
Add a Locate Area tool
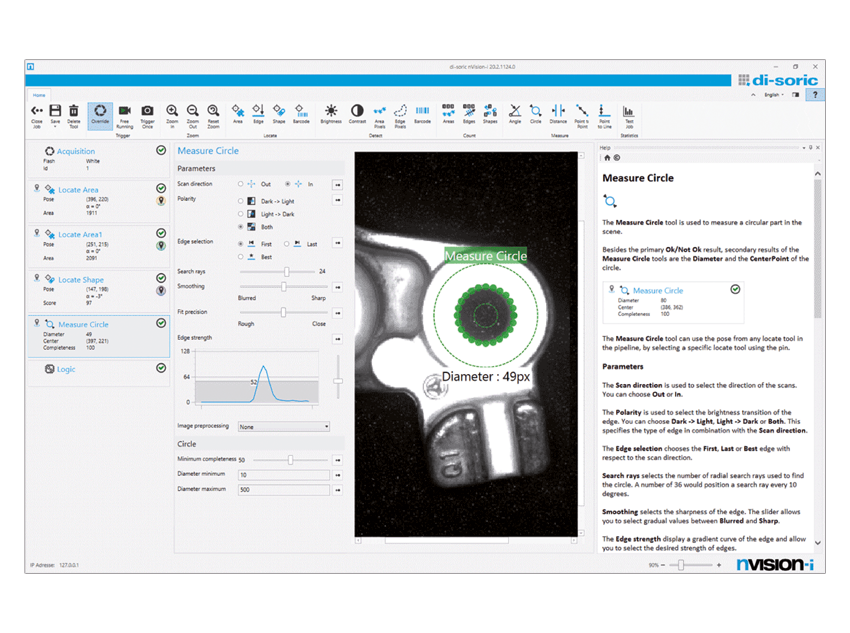pyautogui.click(x=238, y=114)
